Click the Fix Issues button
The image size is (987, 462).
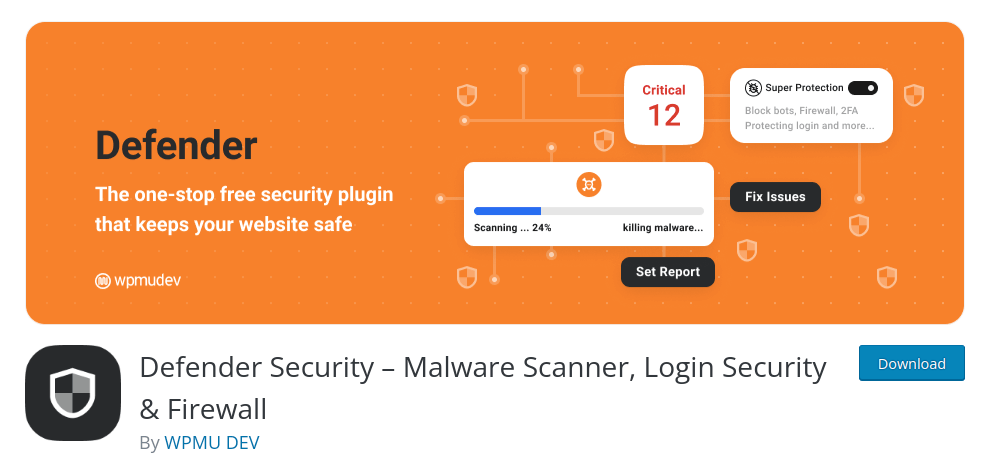click(x=775, y=196)
